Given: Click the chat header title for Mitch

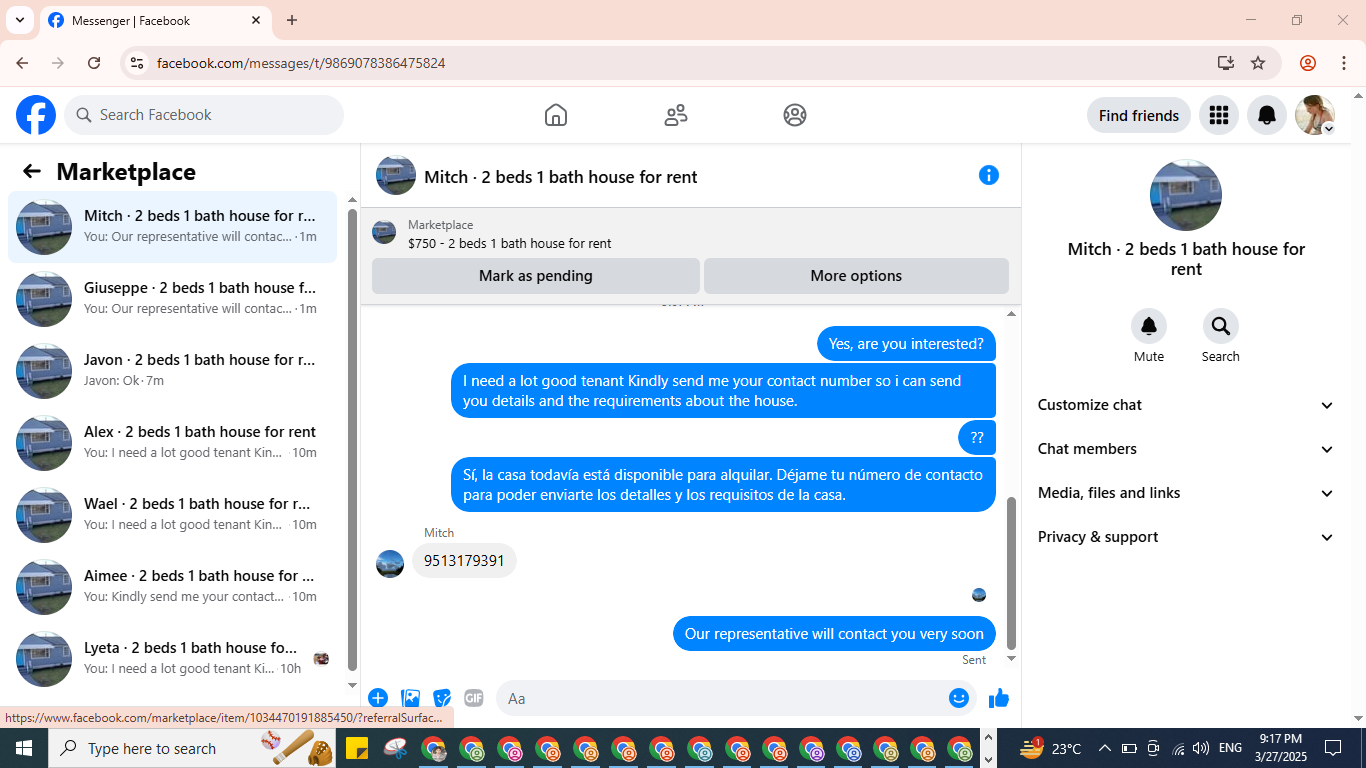Looking at the screenshot, I should coord(561,177).
